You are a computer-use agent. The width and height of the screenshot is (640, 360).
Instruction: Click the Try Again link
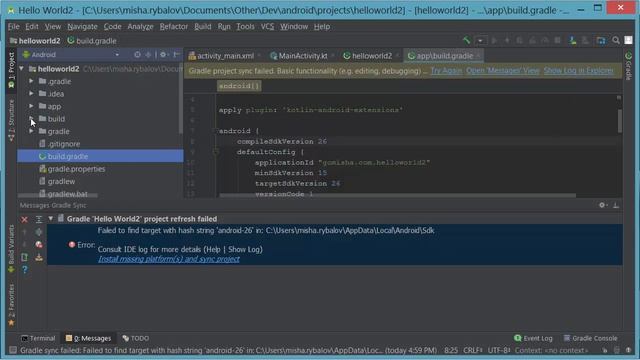(x=446, y=71)
